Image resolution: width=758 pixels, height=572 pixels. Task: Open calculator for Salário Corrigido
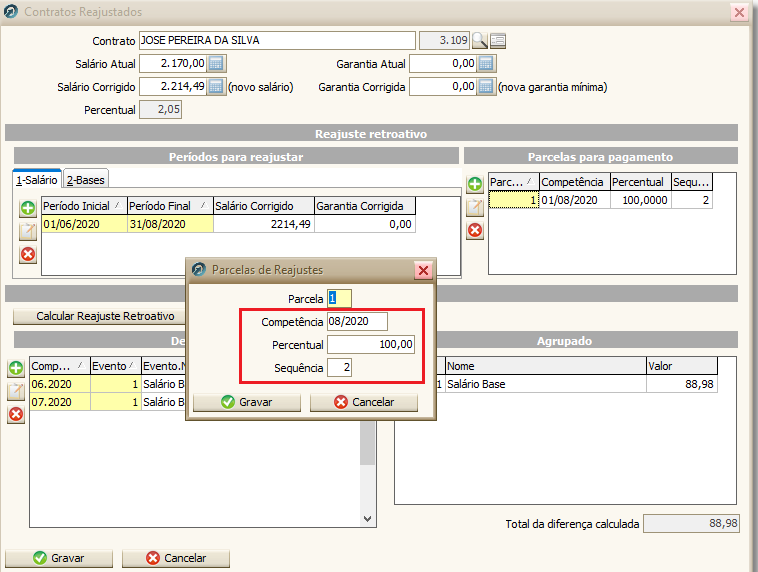pyautogui.click(x=216, y=87)
